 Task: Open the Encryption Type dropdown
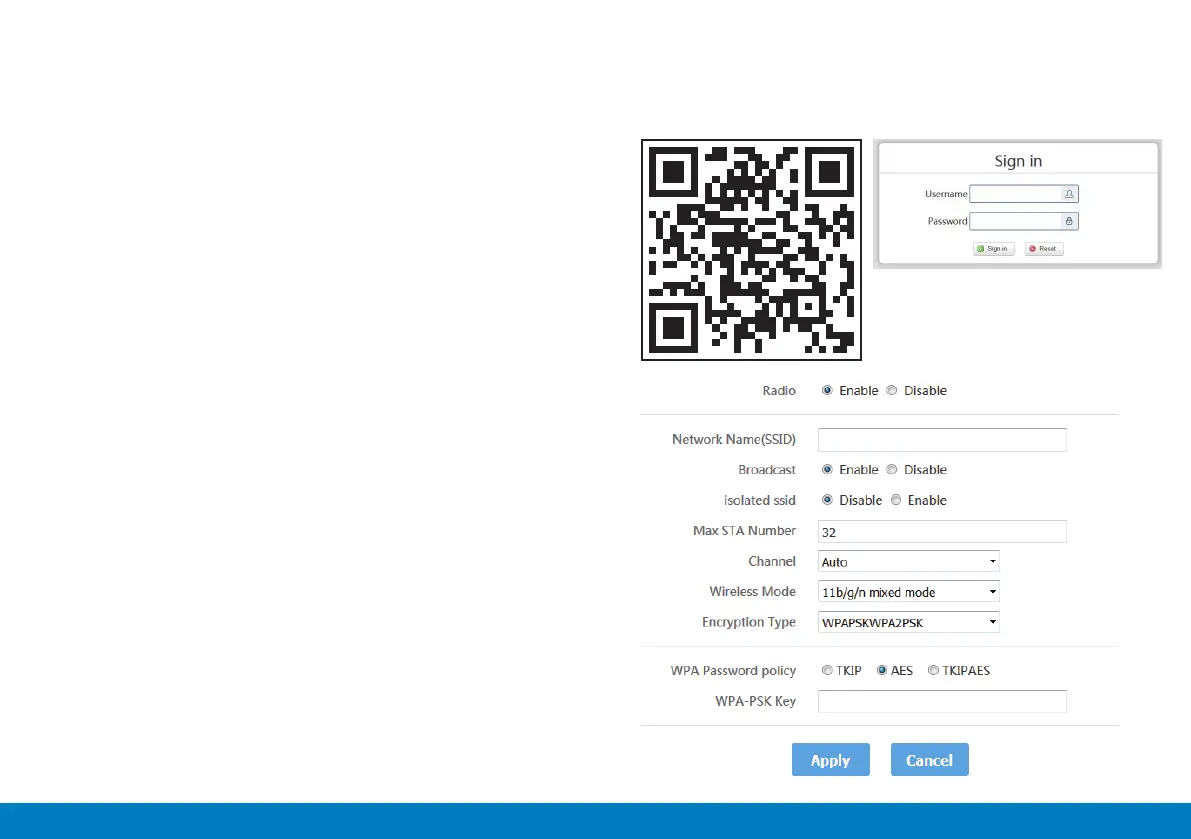[x=908, y=622]
